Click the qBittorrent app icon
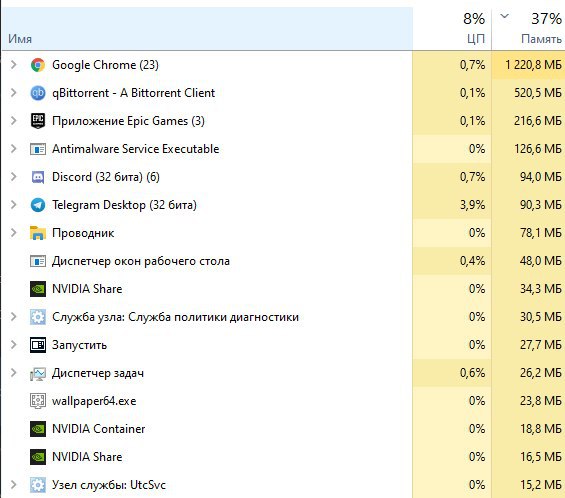The height and width of the screenshot is (498, 565). click(x=38, y=93)
